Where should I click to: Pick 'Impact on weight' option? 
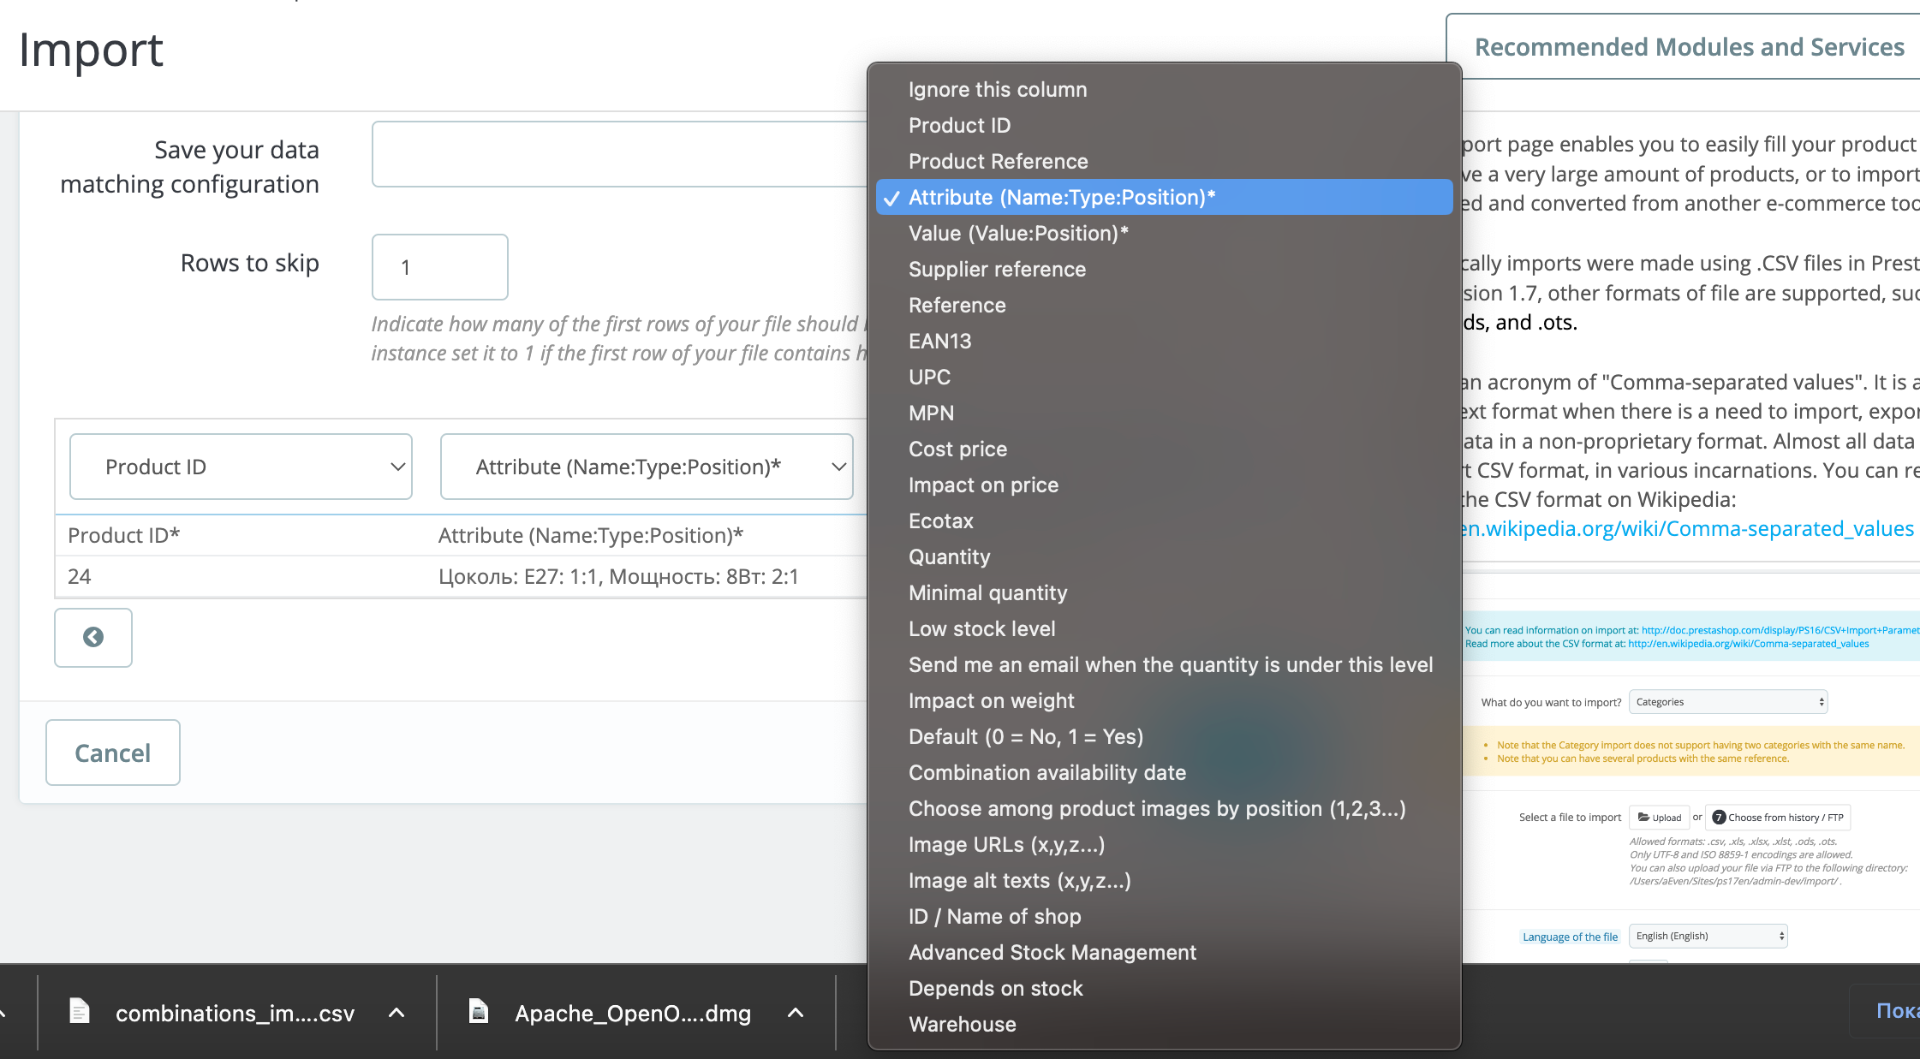tap(1164, 702)
